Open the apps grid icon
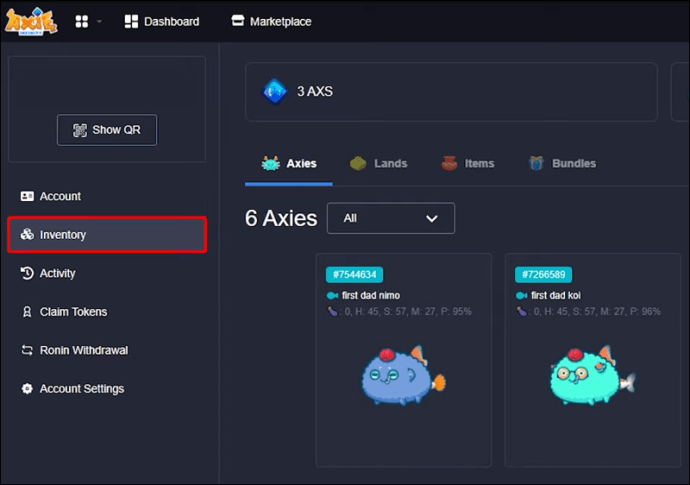Viewport: 690px width, 485px height. pyautogui.click(x=82, y=21)
